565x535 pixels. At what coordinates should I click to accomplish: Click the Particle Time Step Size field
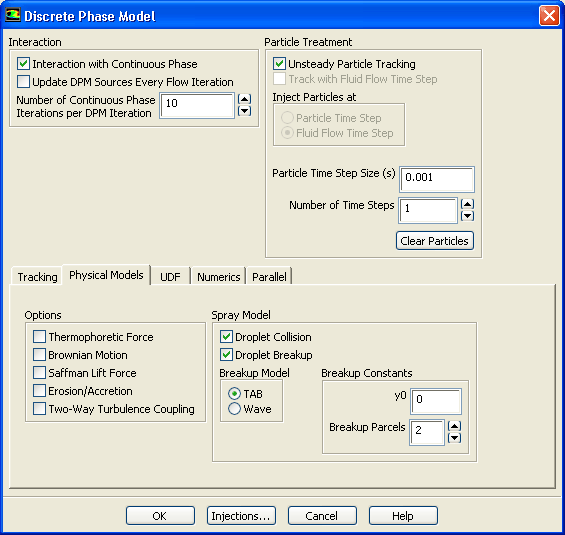[437, 179]
